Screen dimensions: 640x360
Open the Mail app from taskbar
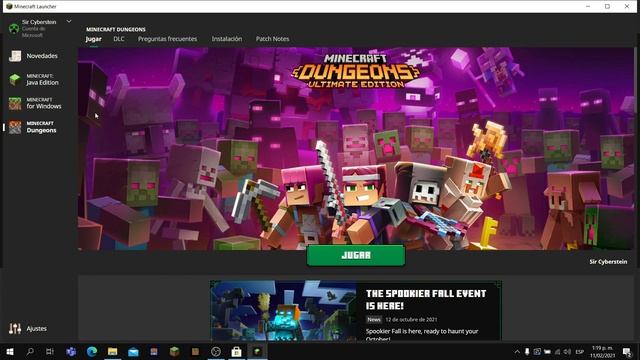(133, 351)
